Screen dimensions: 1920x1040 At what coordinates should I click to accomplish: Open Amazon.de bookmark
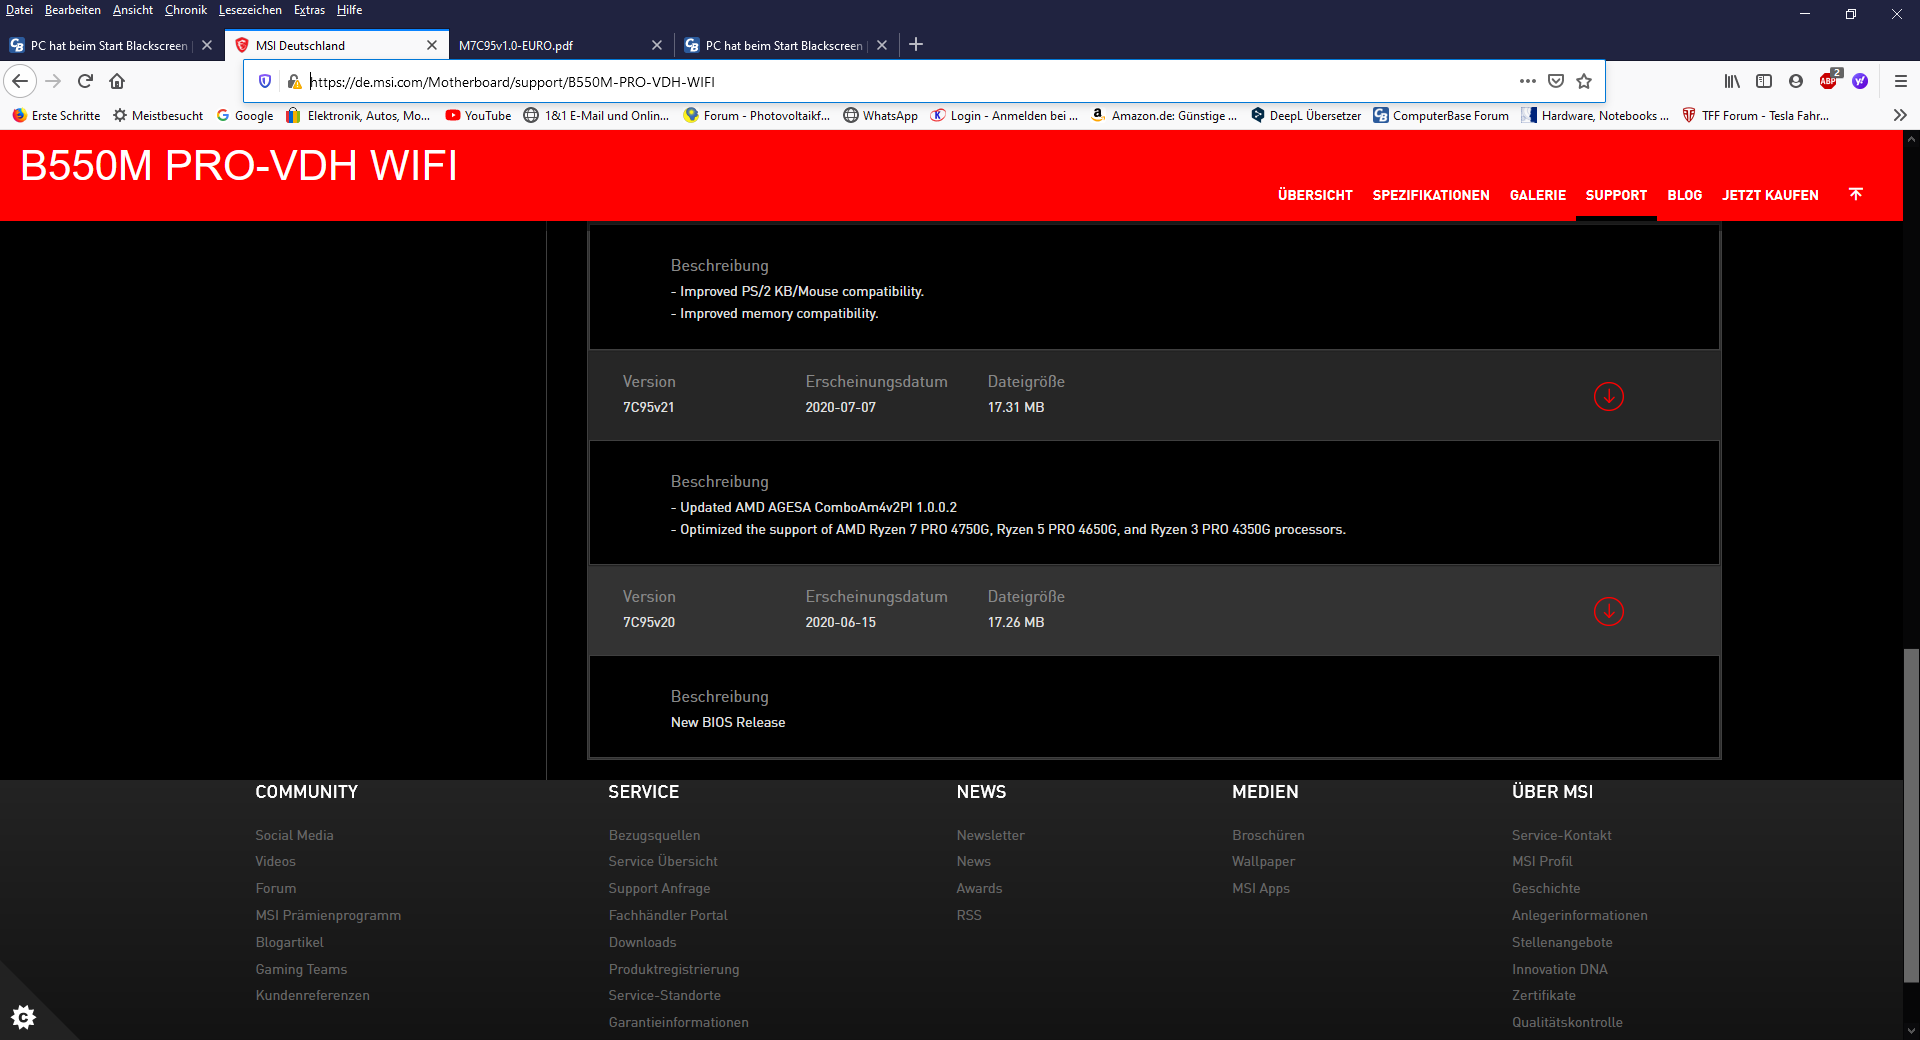pyautogui.click(x=1164, y=115)
